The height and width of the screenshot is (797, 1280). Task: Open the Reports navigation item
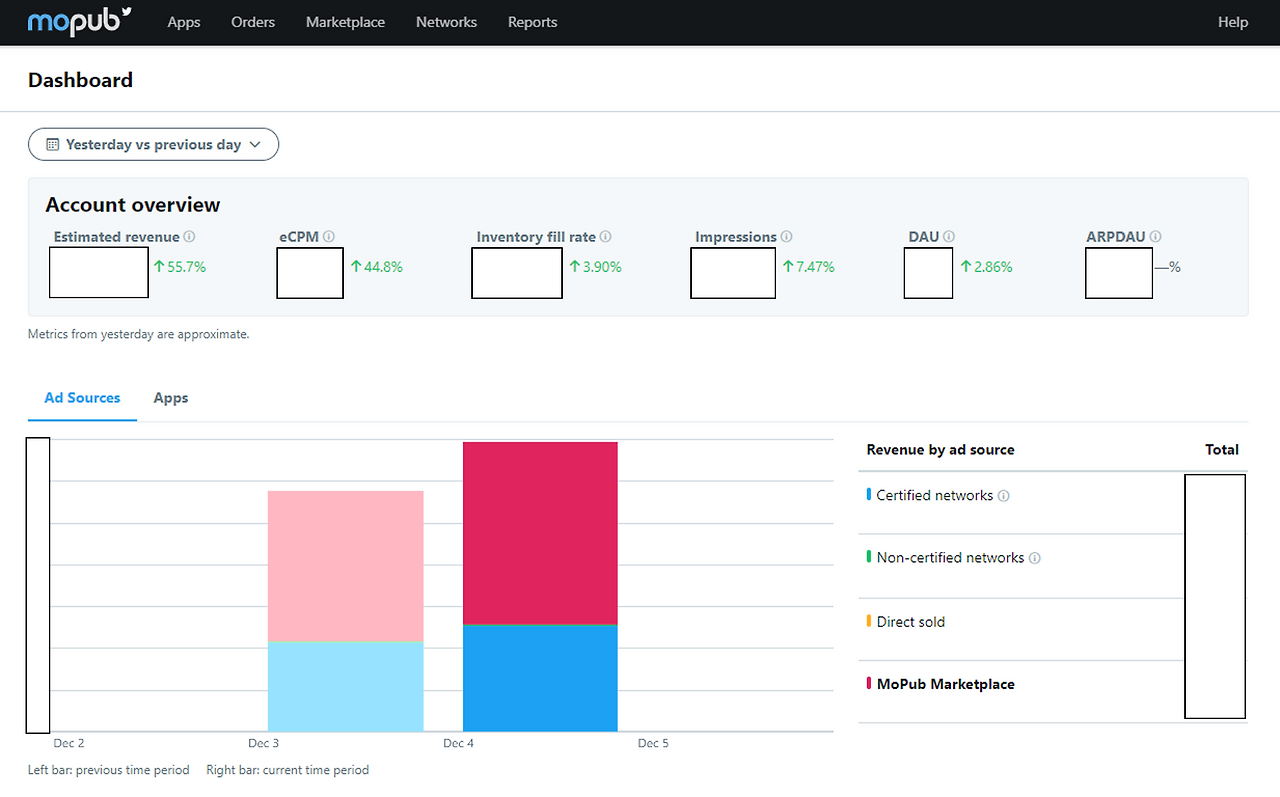coord(532,22)
